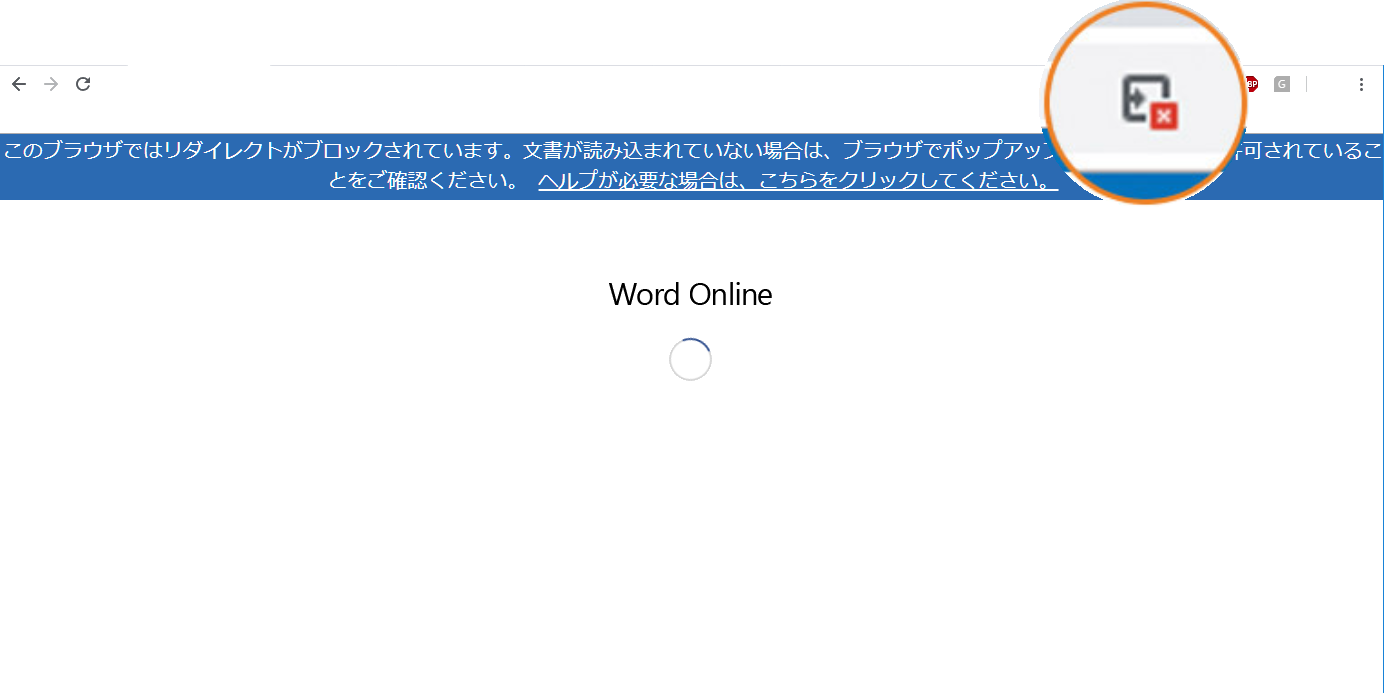The height and width of the screenshot is (693, 1384).
Task: Open the ヘルプが必要な場合は、こちらをクリックしてください help link
Action: point(798,181)
